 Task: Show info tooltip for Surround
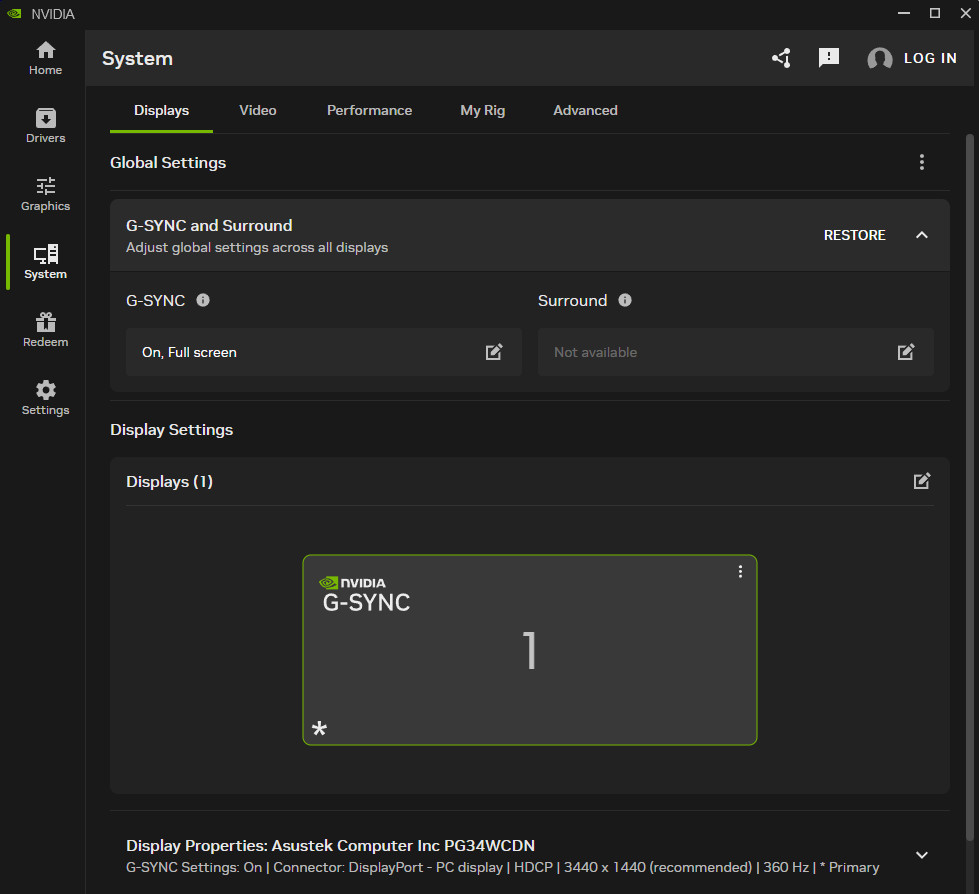click(x=625, y=300)
